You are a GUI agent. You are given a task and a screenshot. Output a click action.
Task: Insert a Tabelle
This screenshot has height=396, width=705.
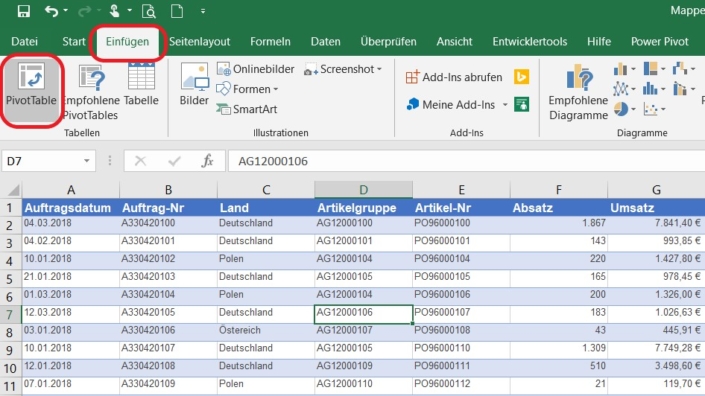pos(141,85)
